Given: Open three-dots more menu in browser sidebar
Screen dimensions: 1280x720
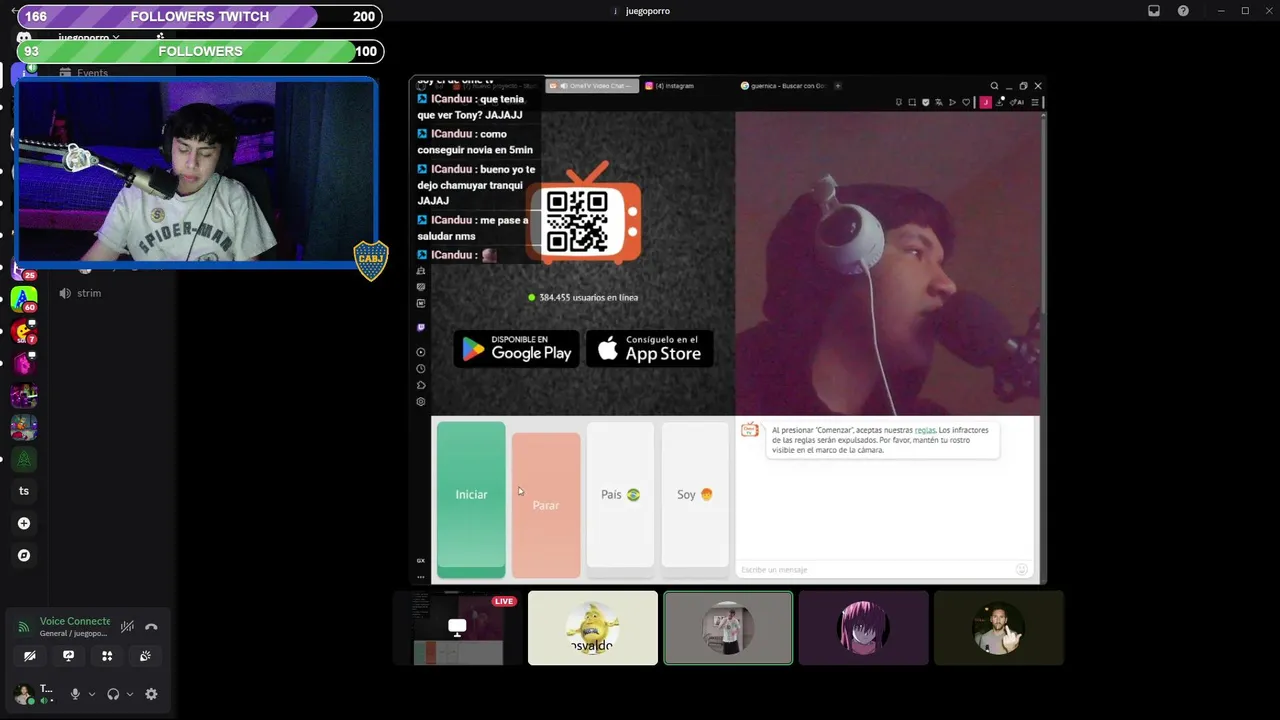Looking at the screenshot, I should (x=421, y=576).
